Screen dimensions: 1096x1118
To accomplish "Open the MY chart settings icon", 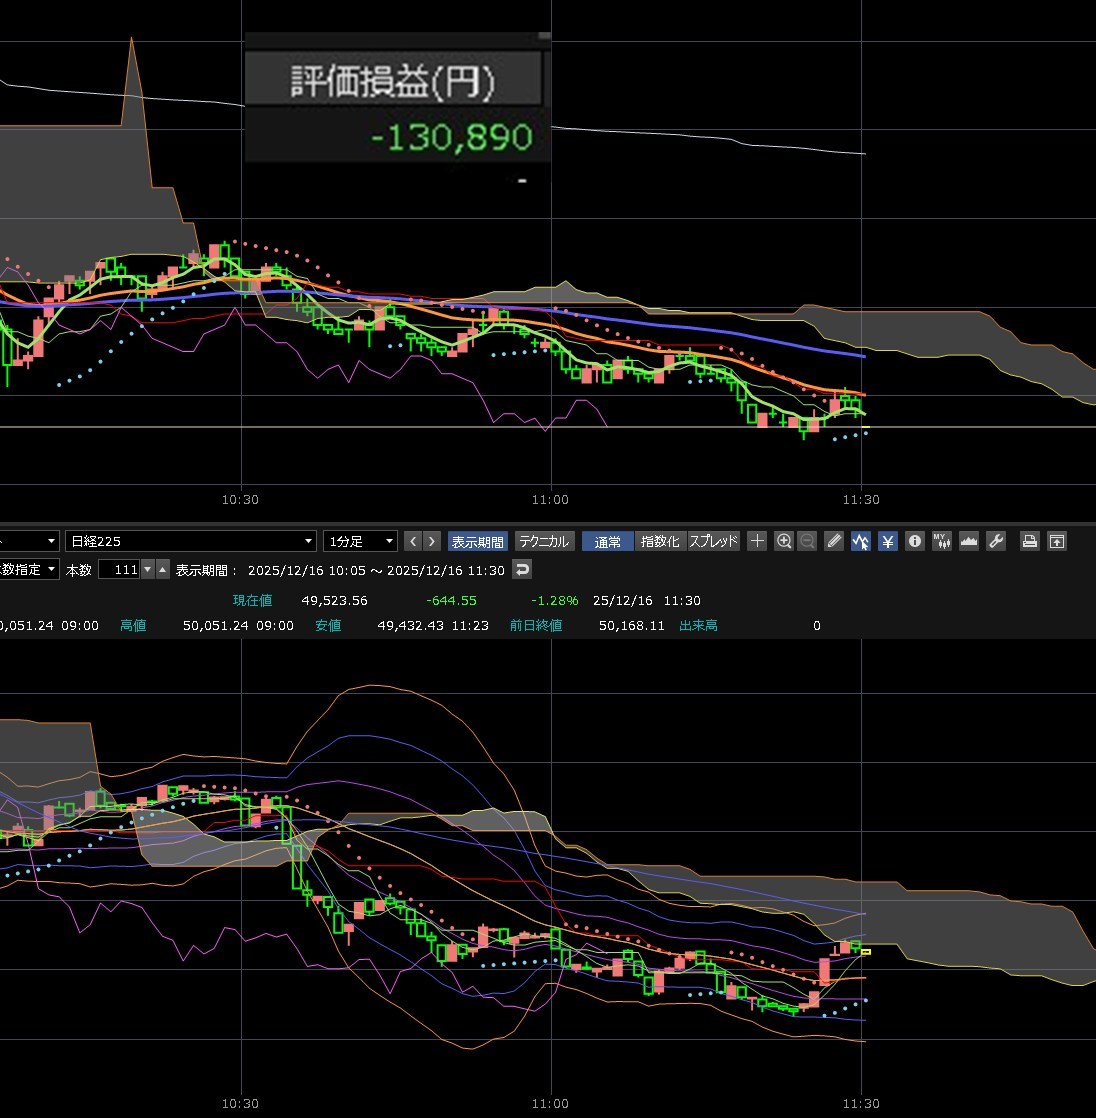I will point(941,541).
